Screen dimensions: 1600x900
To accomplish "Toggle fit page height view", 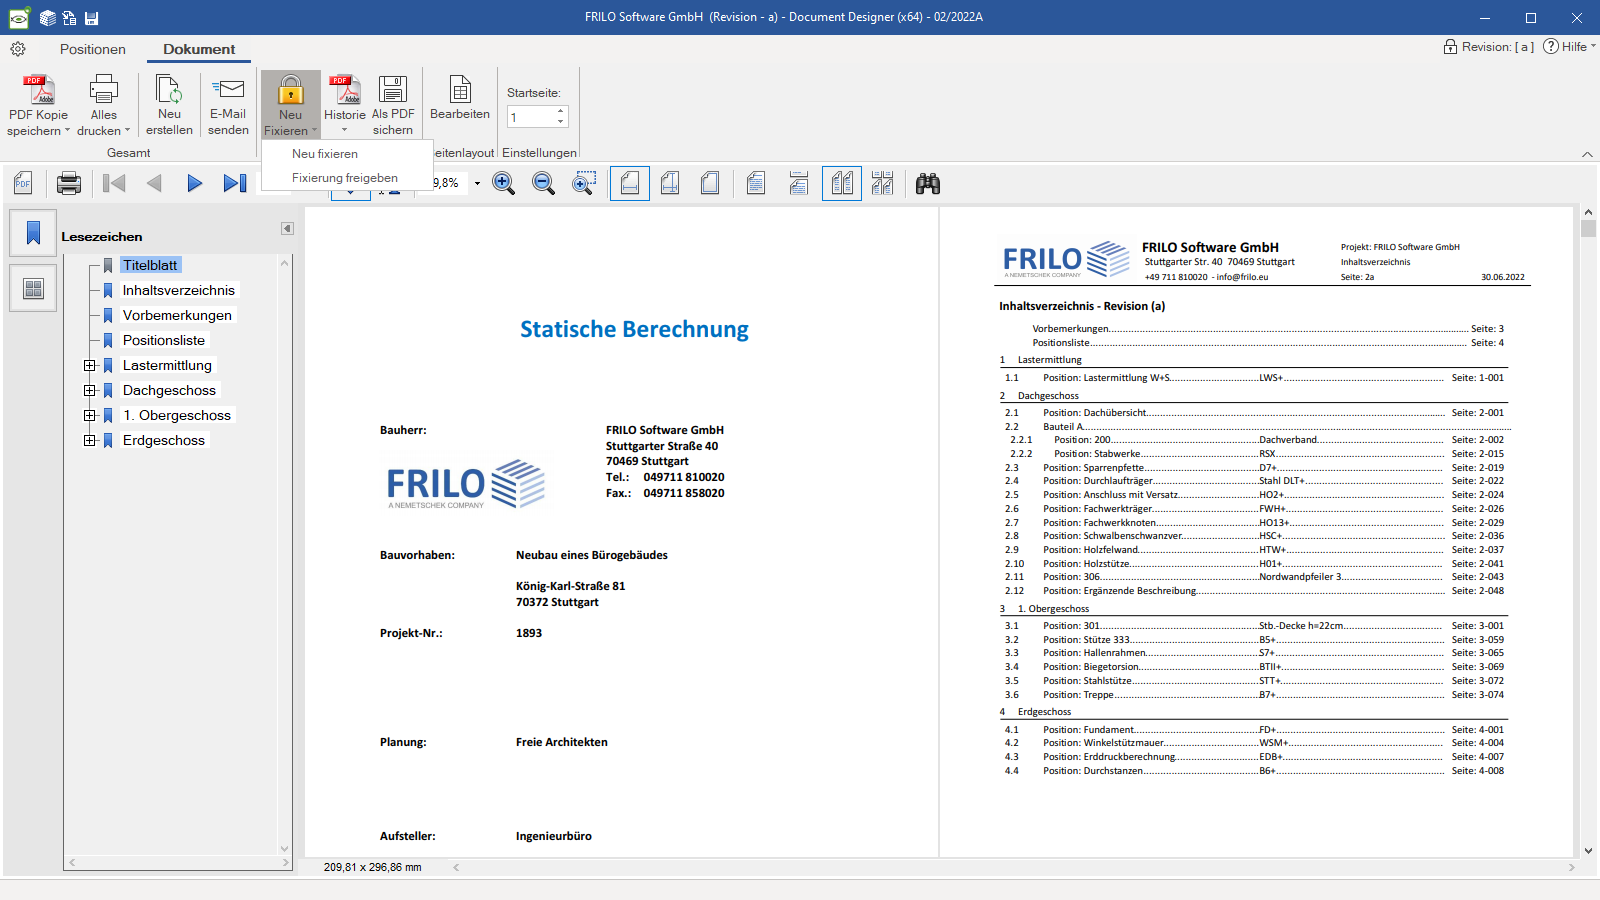I will coord(670,183).
